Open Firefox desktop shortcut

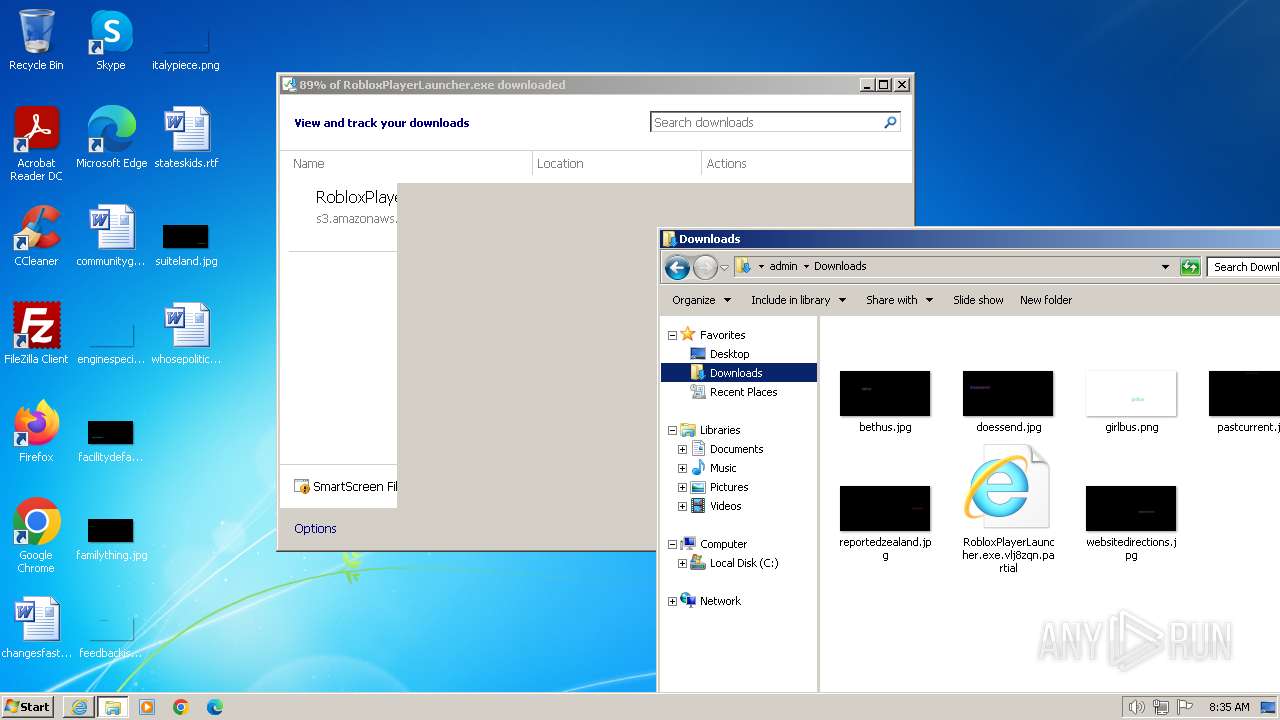pyautogui.click(x=36, y=432)
